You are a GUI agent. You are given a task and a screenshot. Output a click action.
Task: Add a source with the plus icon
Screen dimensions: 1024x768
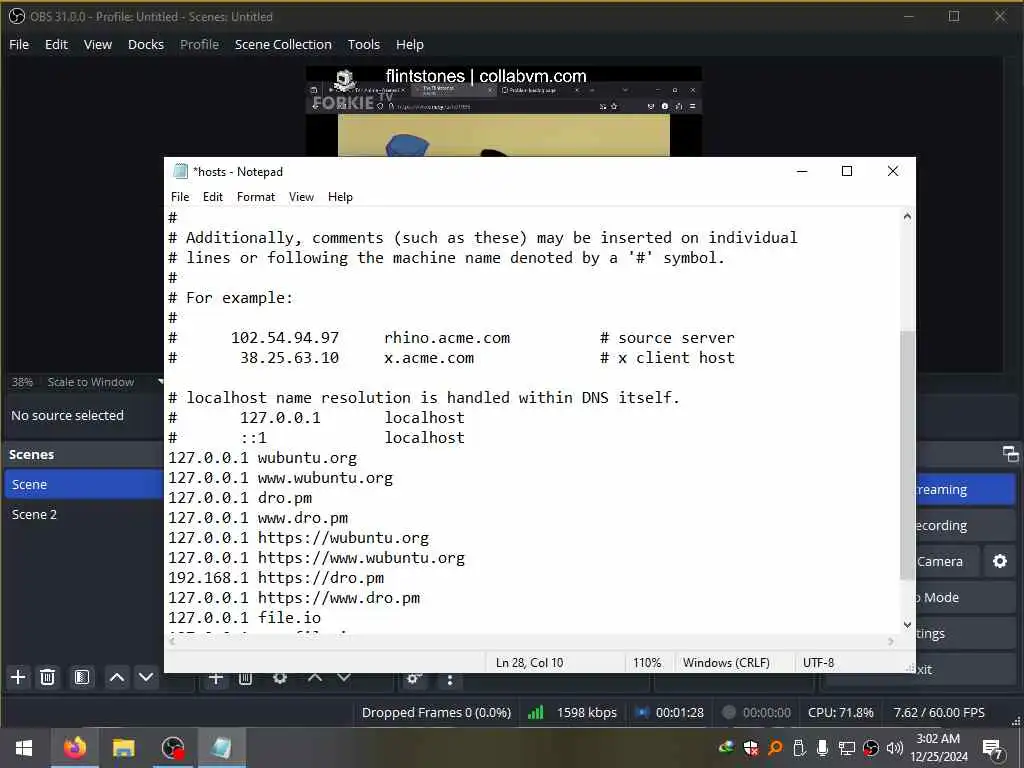pos(216,679)
